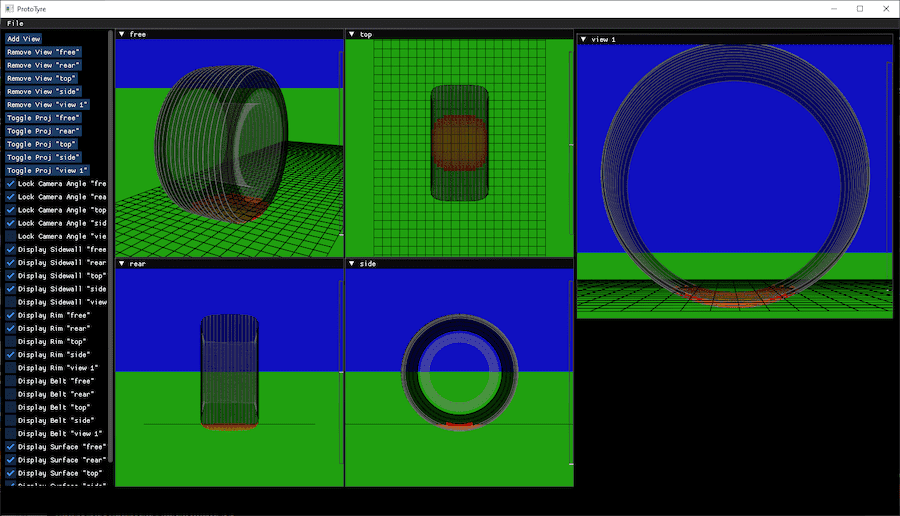Check Display Sidewall "view 1" box

tap(10, 301)
